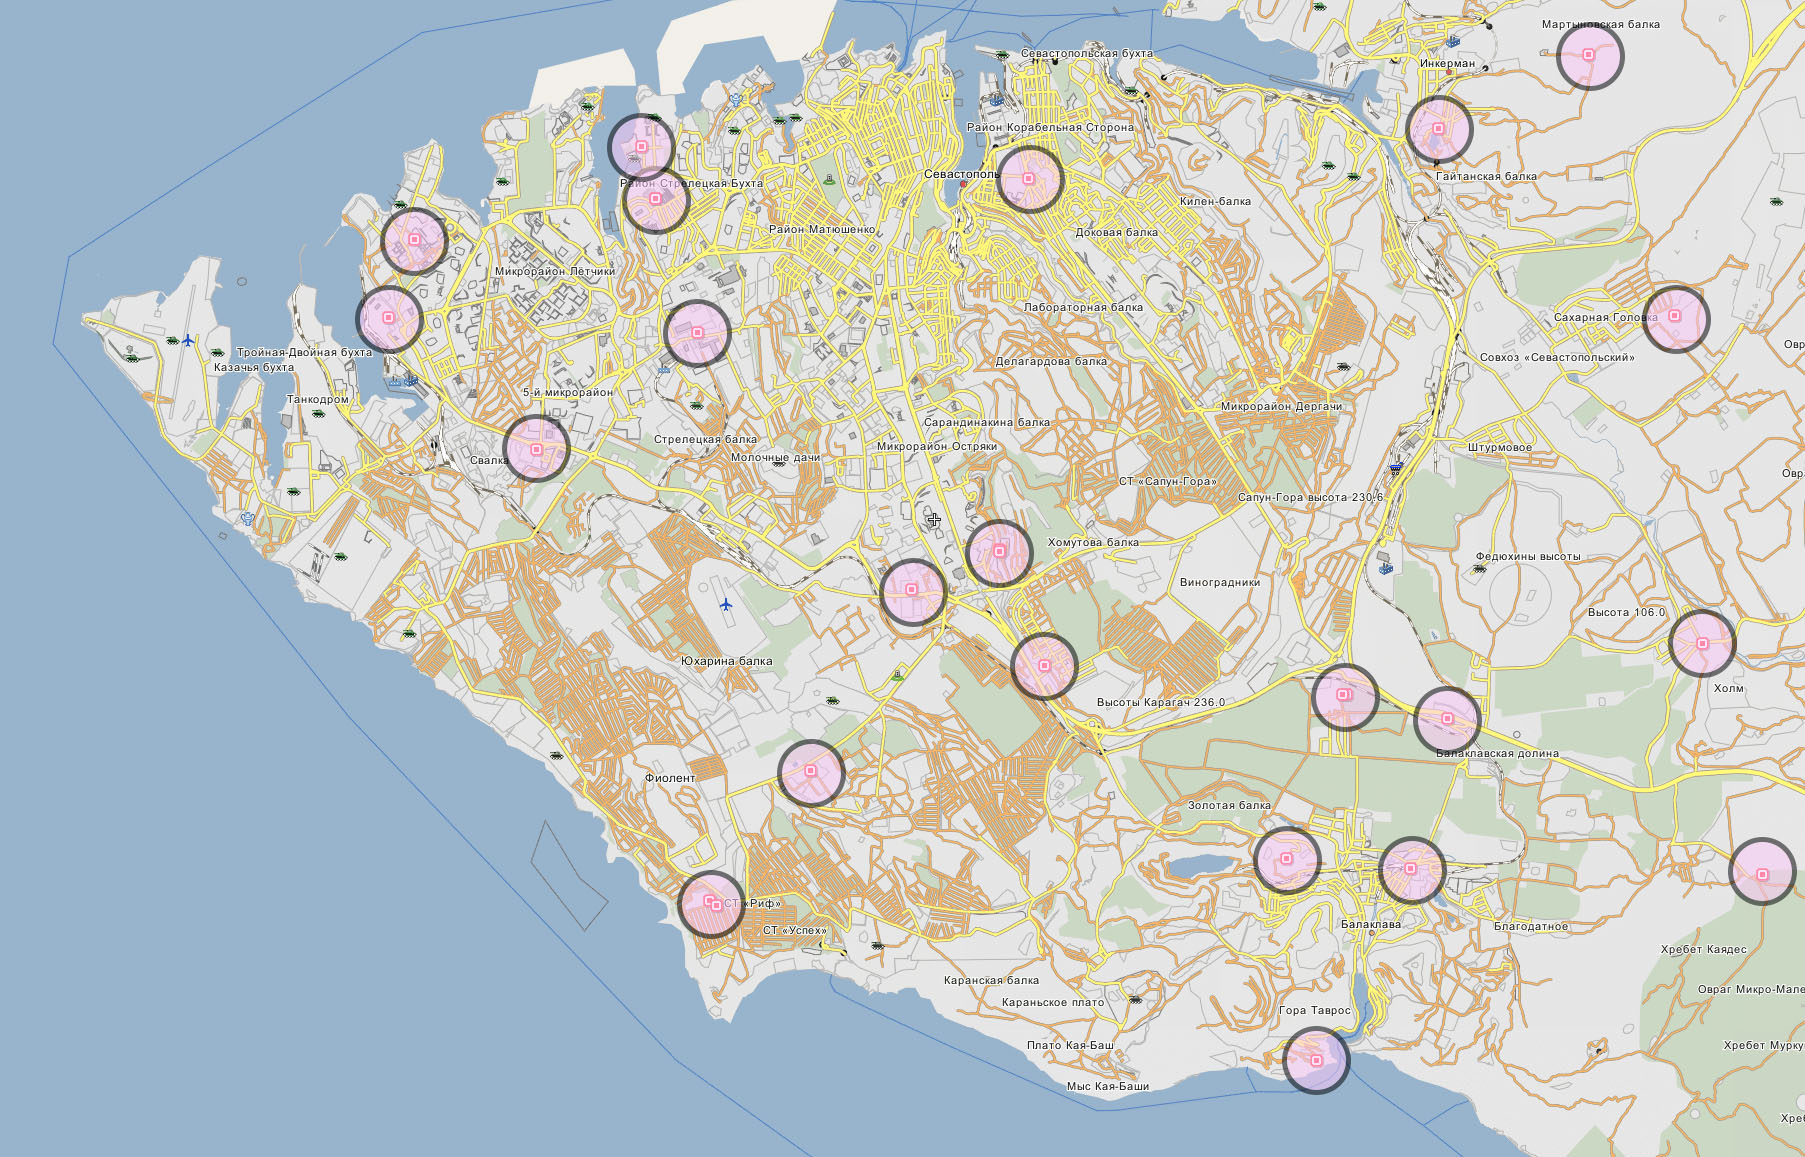
Task: Open the marker at Свалка
Action: pos(537,449)
